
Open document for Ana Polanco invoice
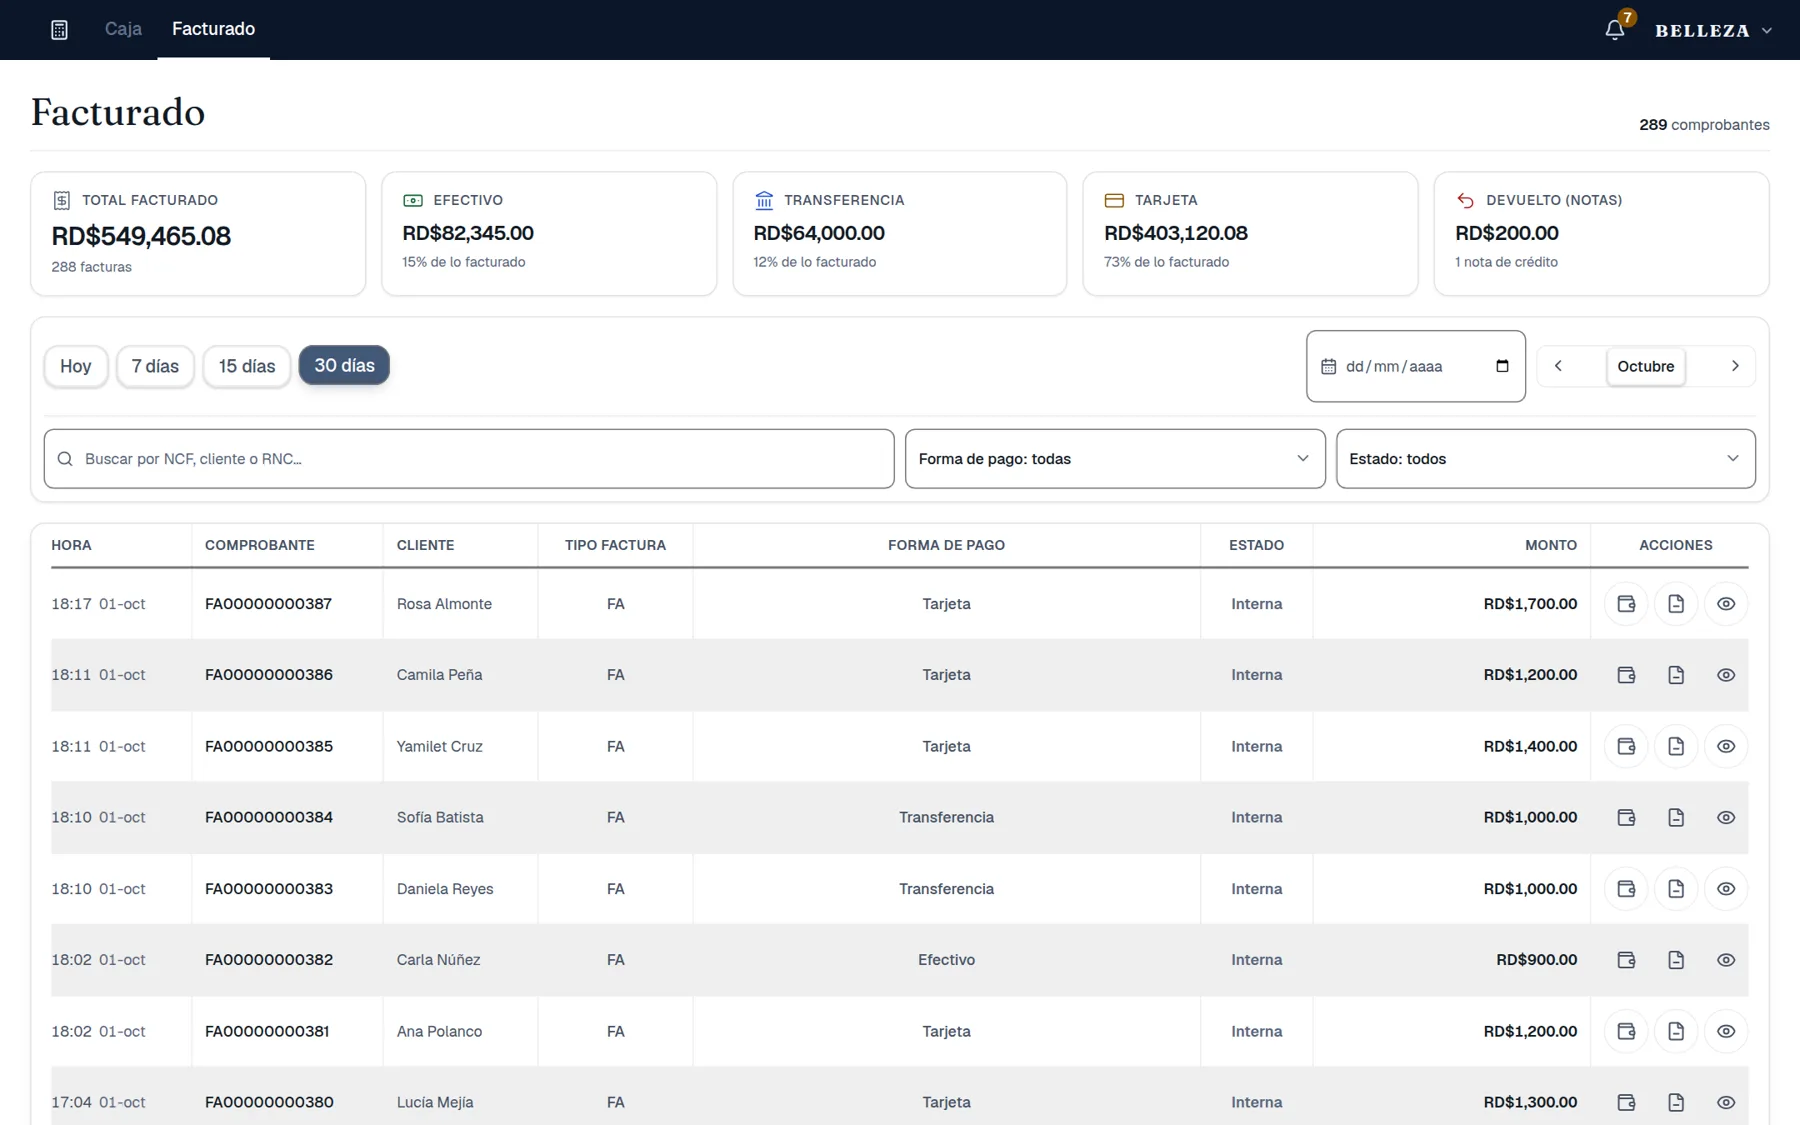pos(1676,1031)
